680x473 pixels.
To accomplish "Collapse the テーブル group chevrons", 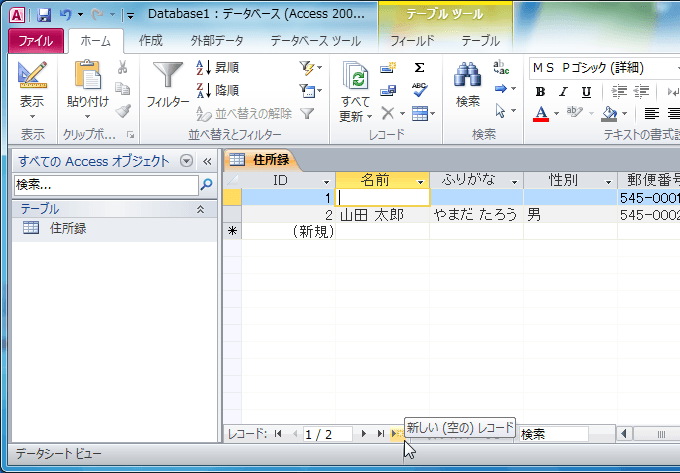I will tap(200, 209).
